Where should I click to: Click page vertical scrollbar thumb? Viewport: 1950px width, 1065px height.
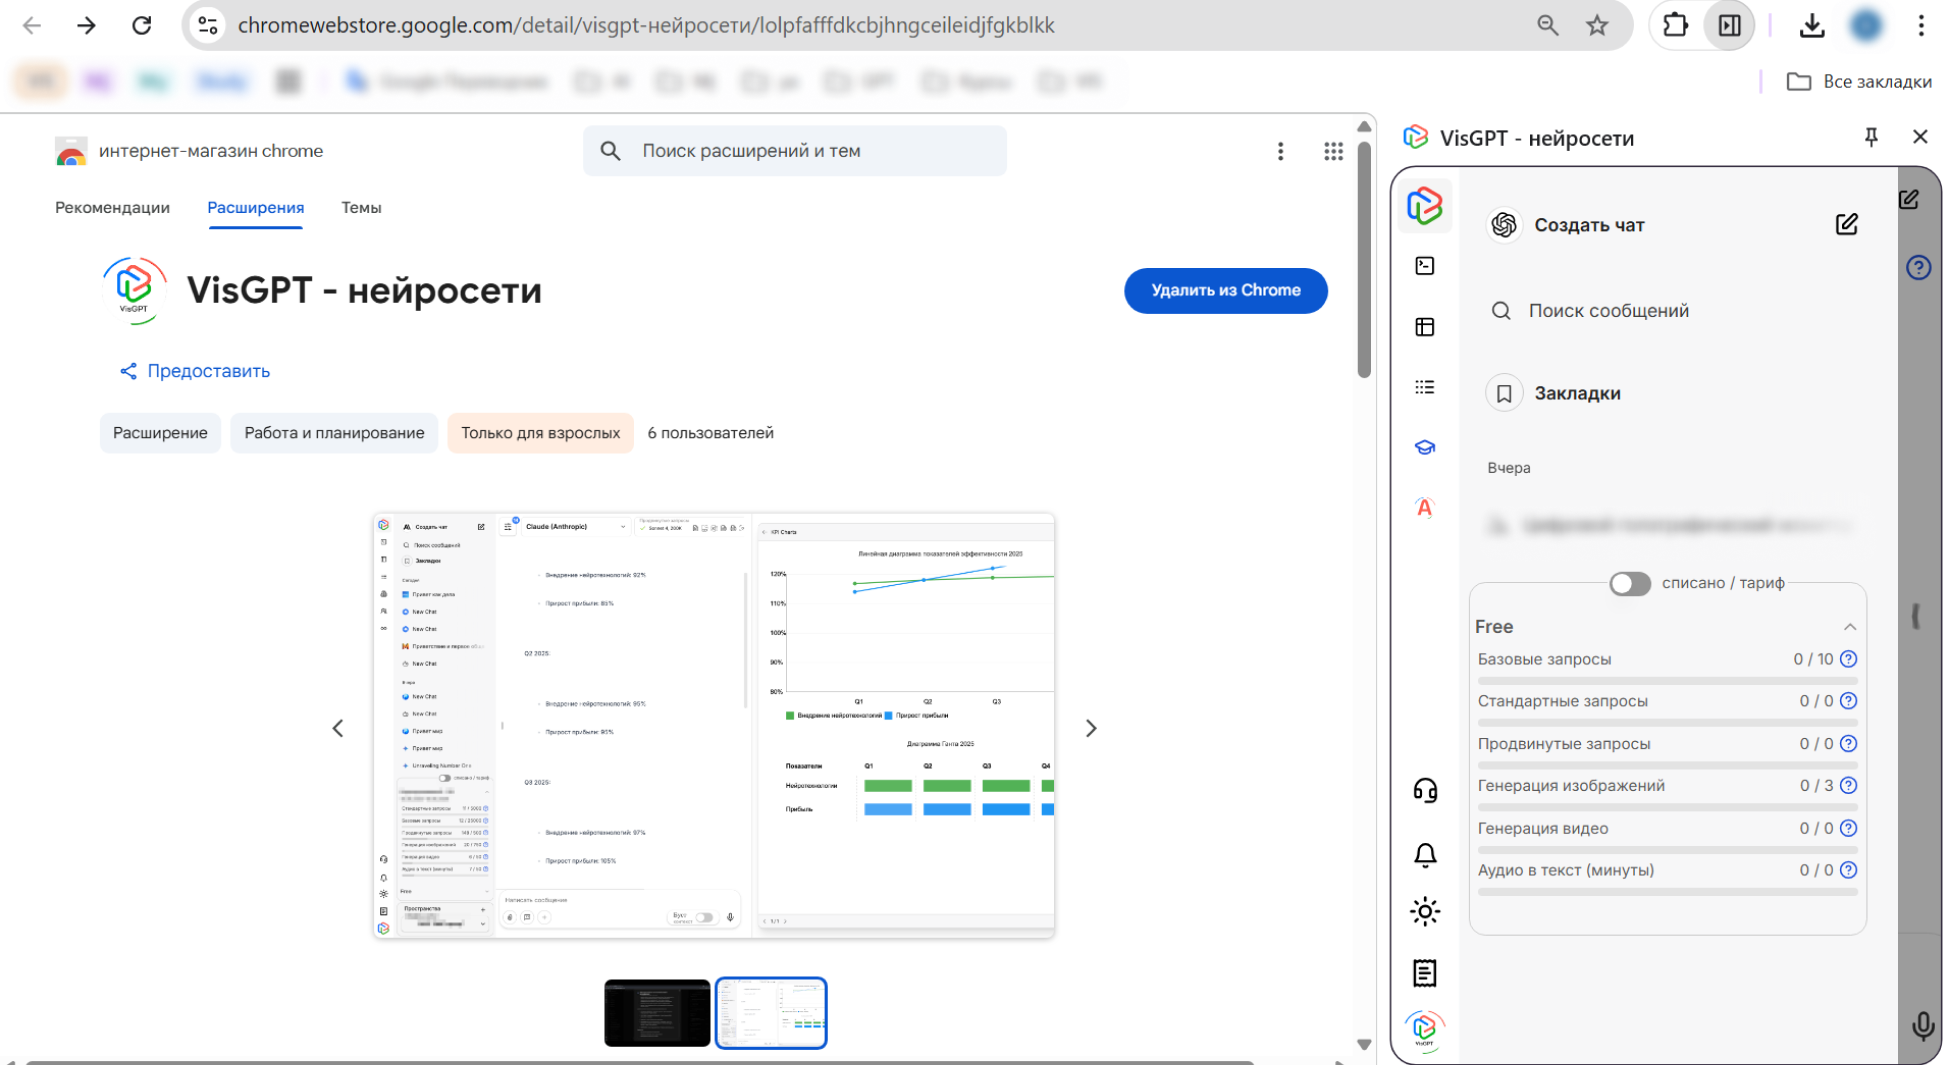click(x=1364, y=260)
